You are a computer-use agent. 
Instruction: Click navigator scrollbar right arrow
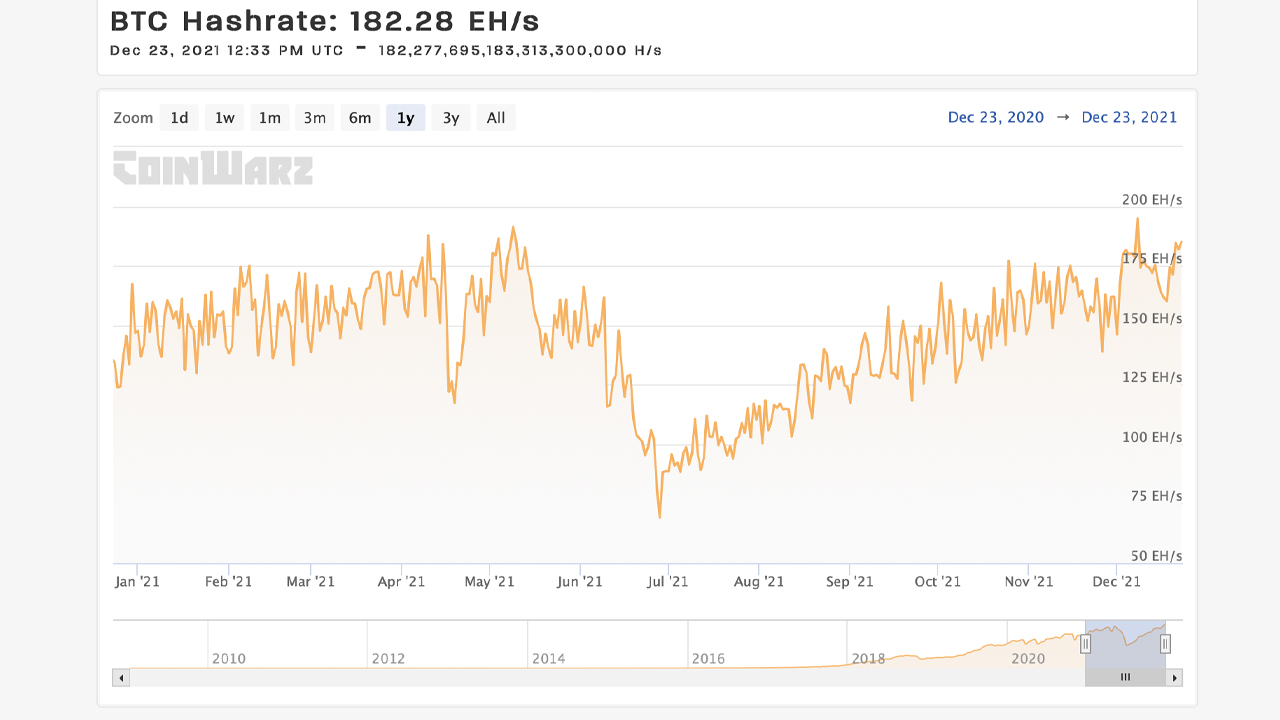coord(1174,677)
